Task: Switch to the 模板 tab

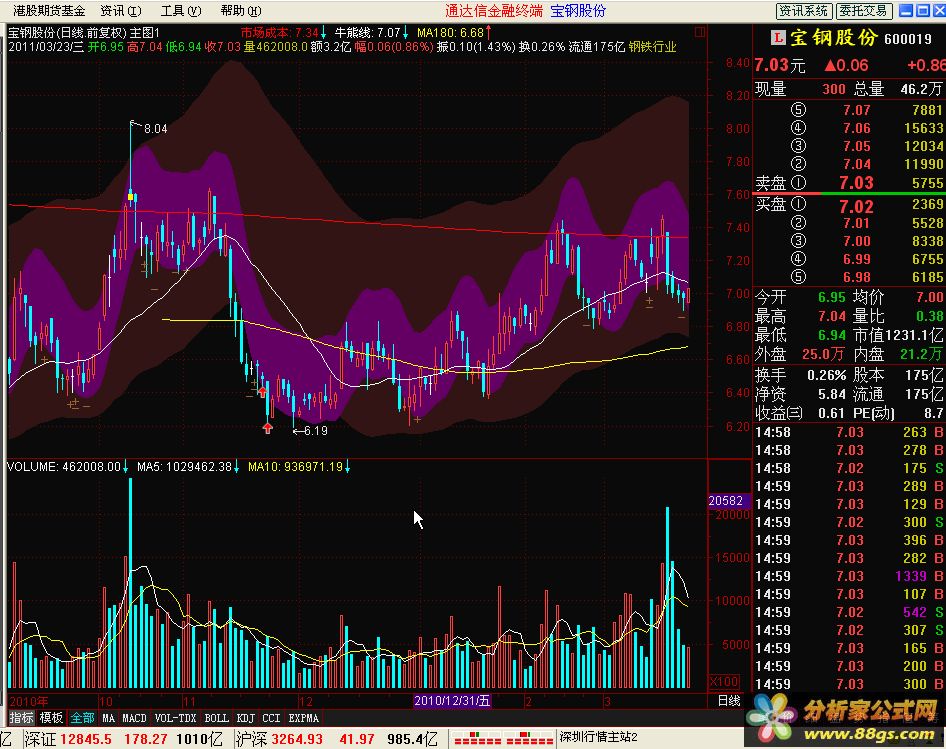Action: 51,718
